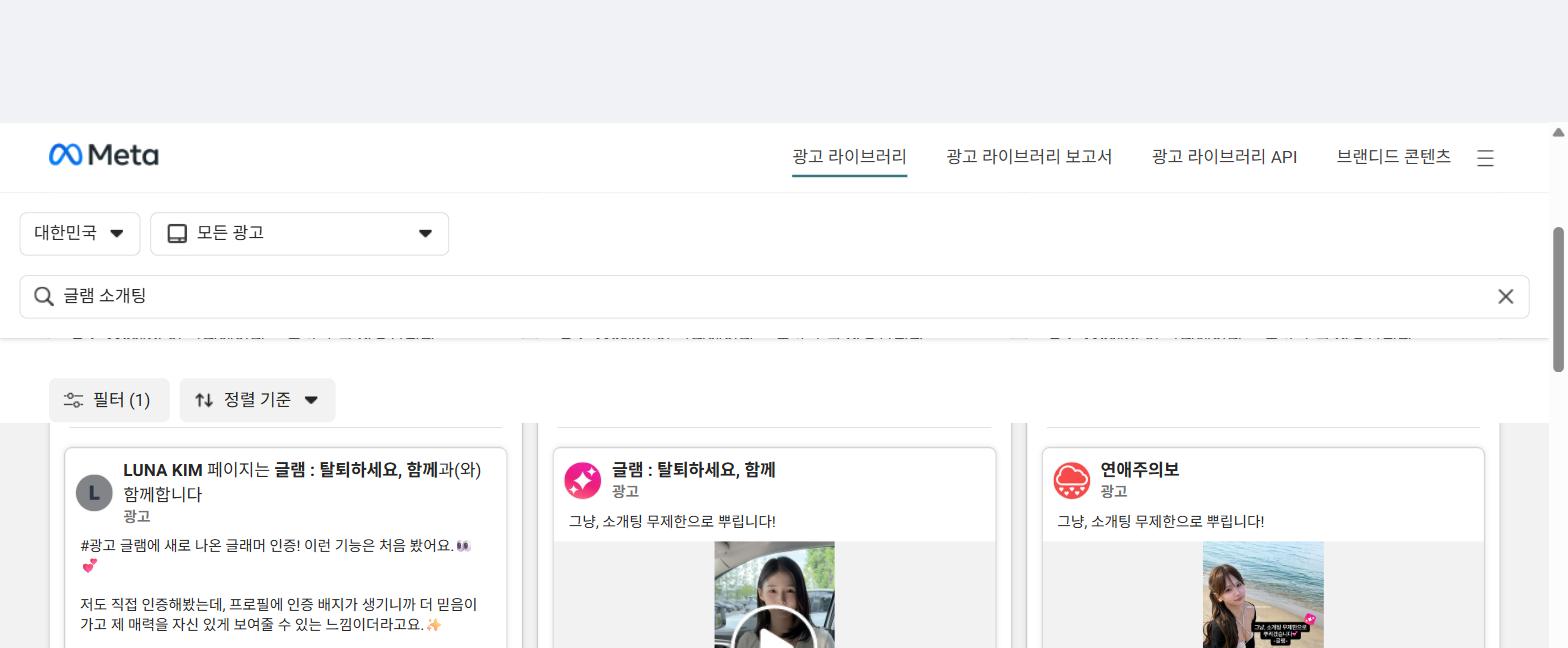
Task: Open 브랜디드 콘텐츠 tab
Action: pyautogui.click(x=1393, y=156)
